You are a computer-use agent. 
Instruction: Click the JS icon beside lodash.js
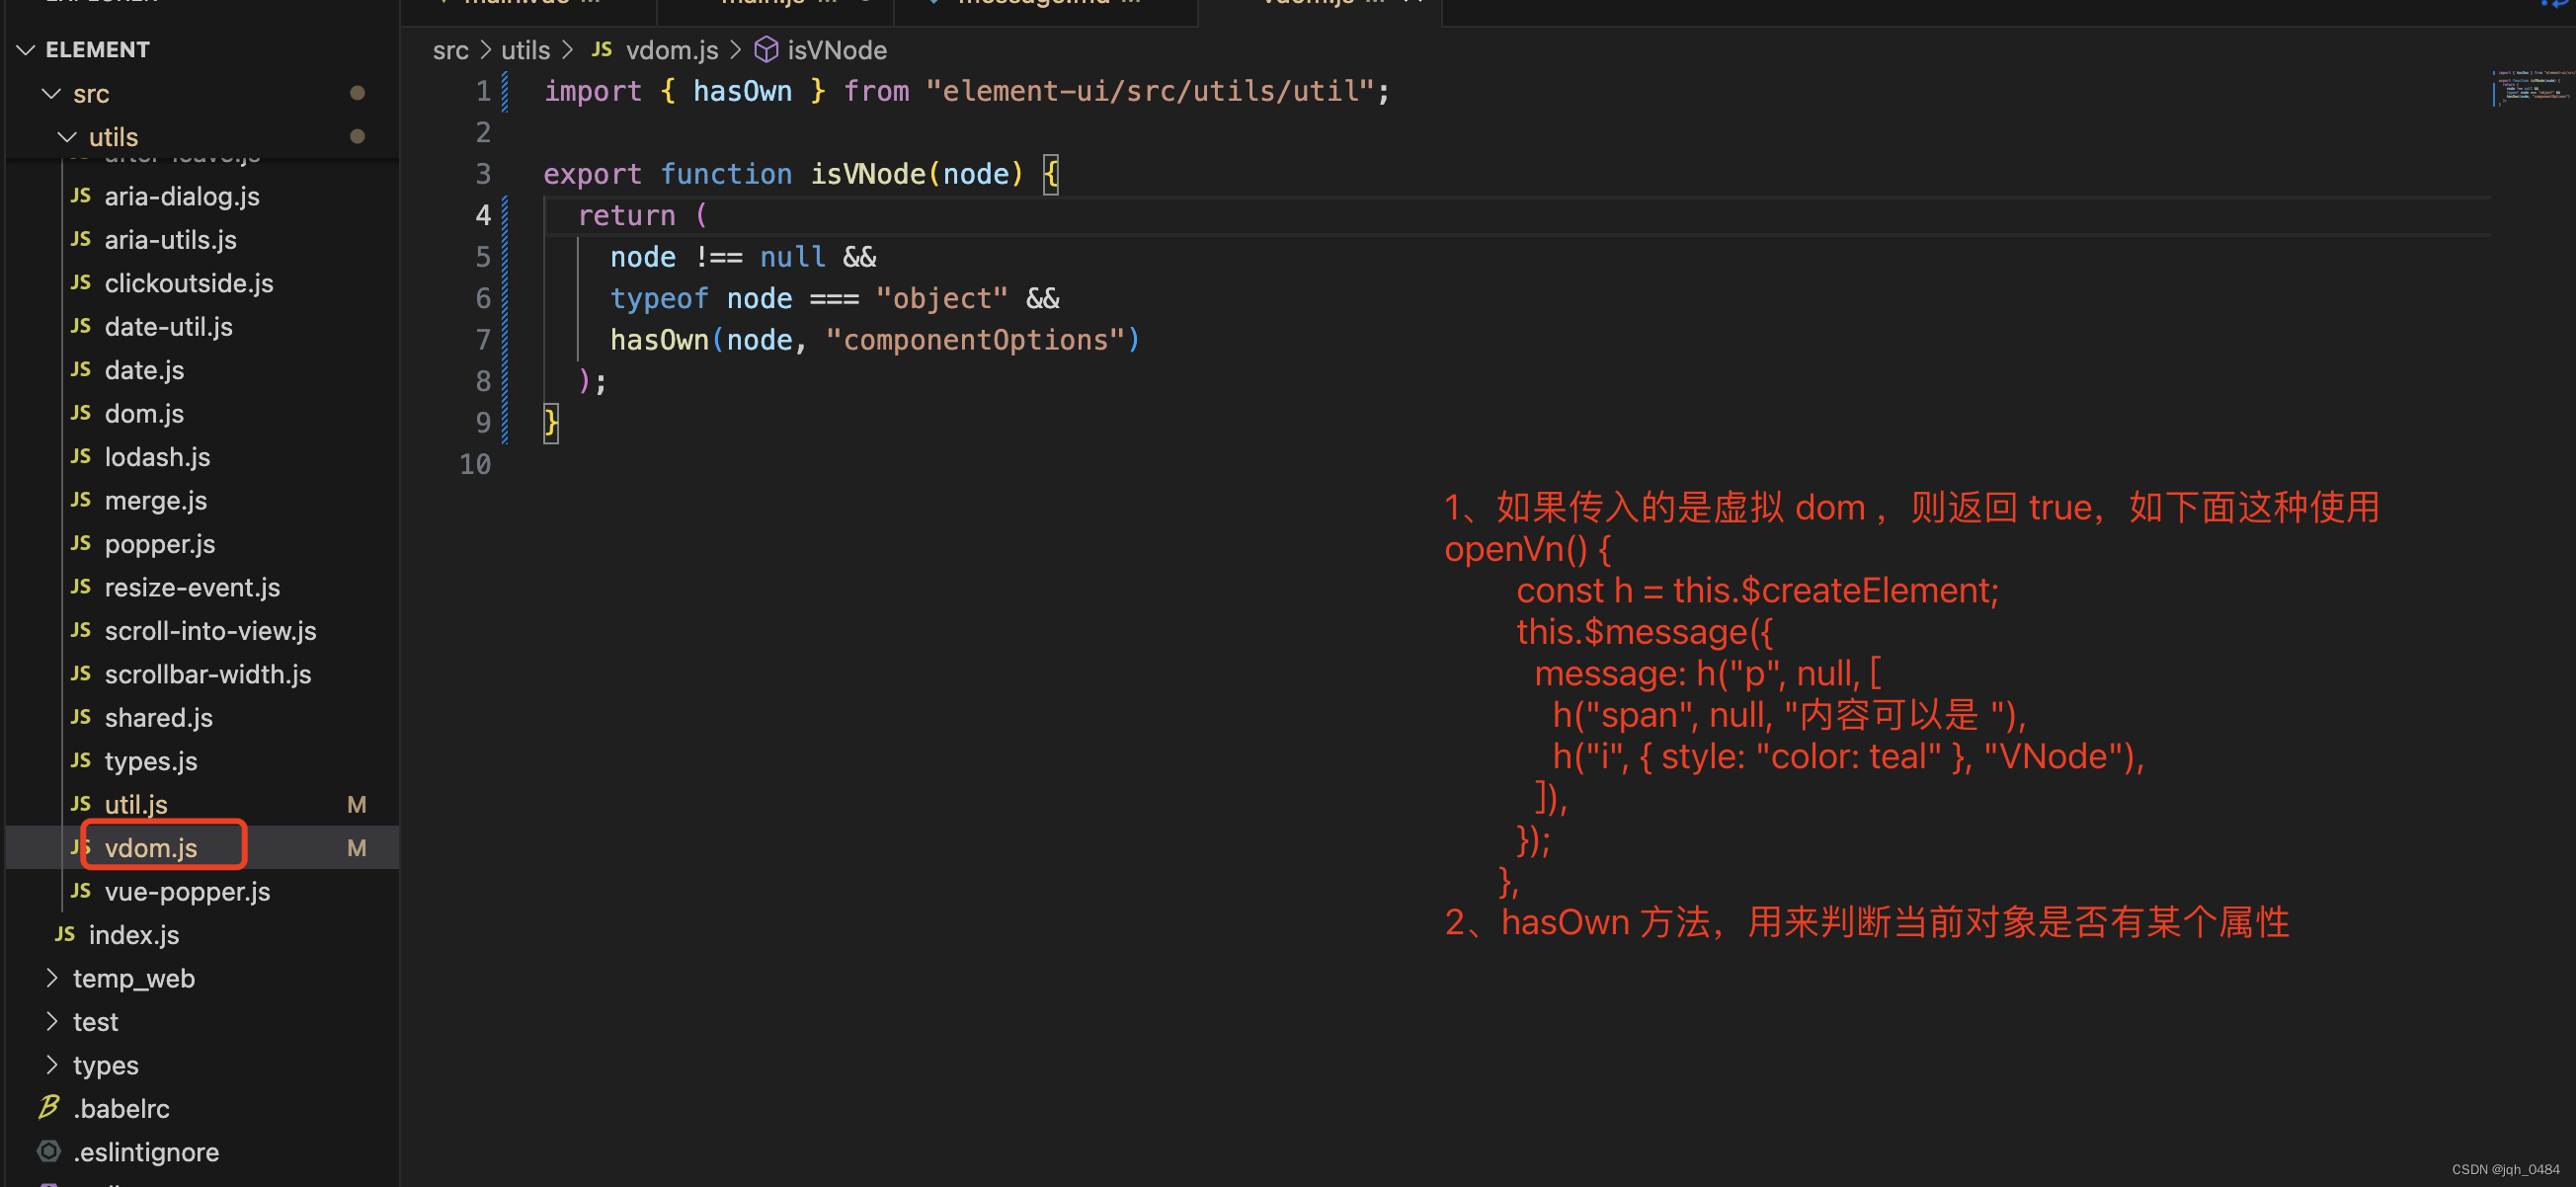point(81,456)
